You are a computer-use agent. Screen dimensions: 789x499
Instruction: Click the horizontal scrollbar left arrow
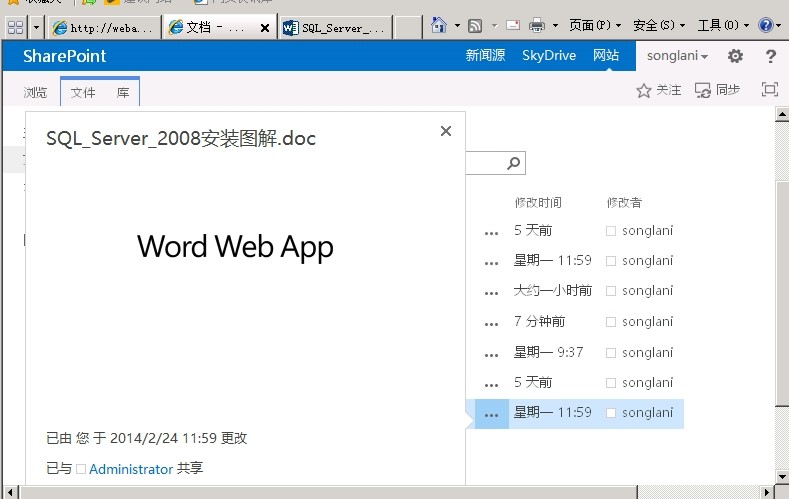click(10, 492)
